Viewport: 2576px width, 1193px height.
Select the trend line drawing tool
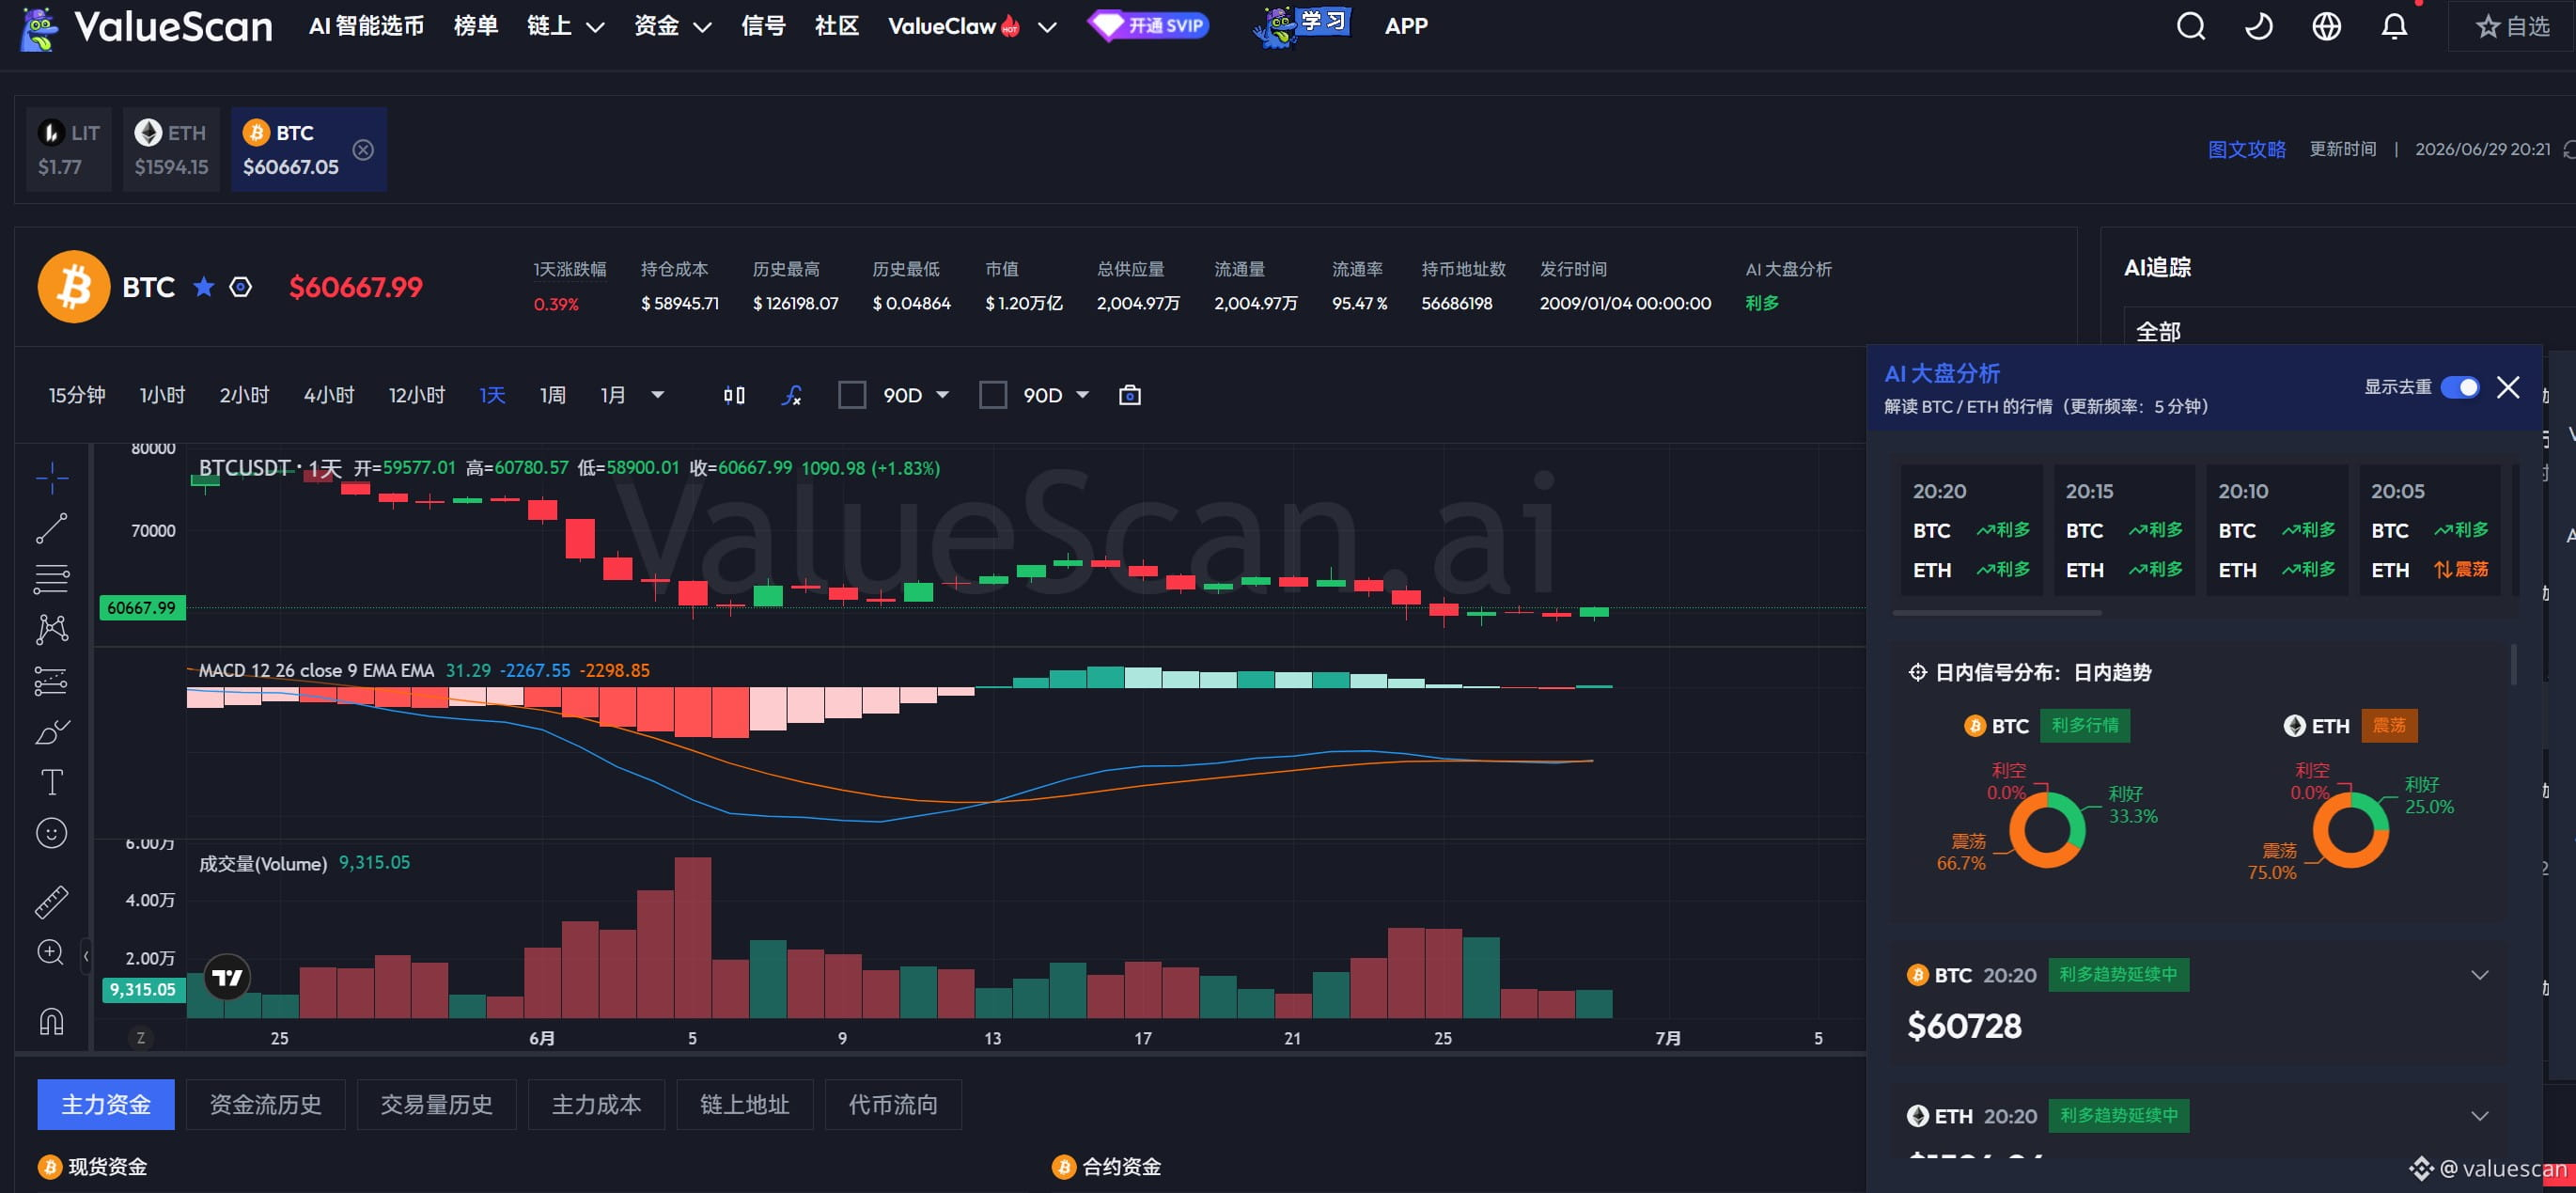point(52,528)
